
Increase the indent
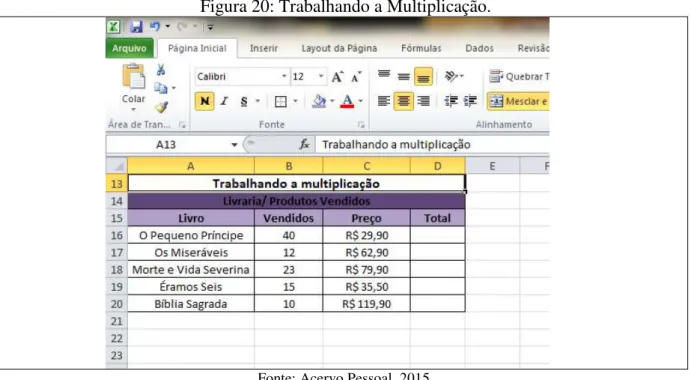click(x=470, y=101)
